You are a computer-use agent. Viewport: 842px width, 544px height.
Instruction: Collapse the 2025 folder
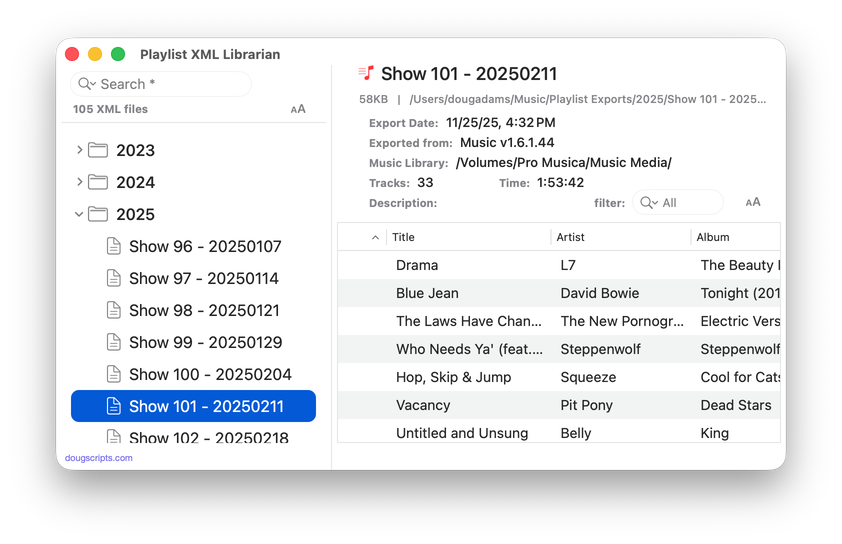point(80,214)
